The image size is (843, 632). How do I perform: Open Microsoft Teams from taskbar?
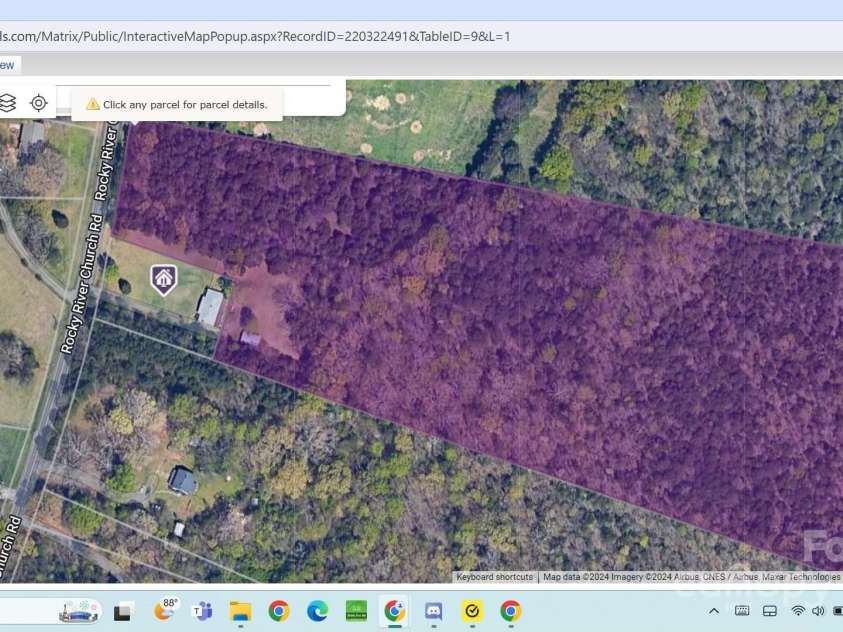click(x=203, y=611)
